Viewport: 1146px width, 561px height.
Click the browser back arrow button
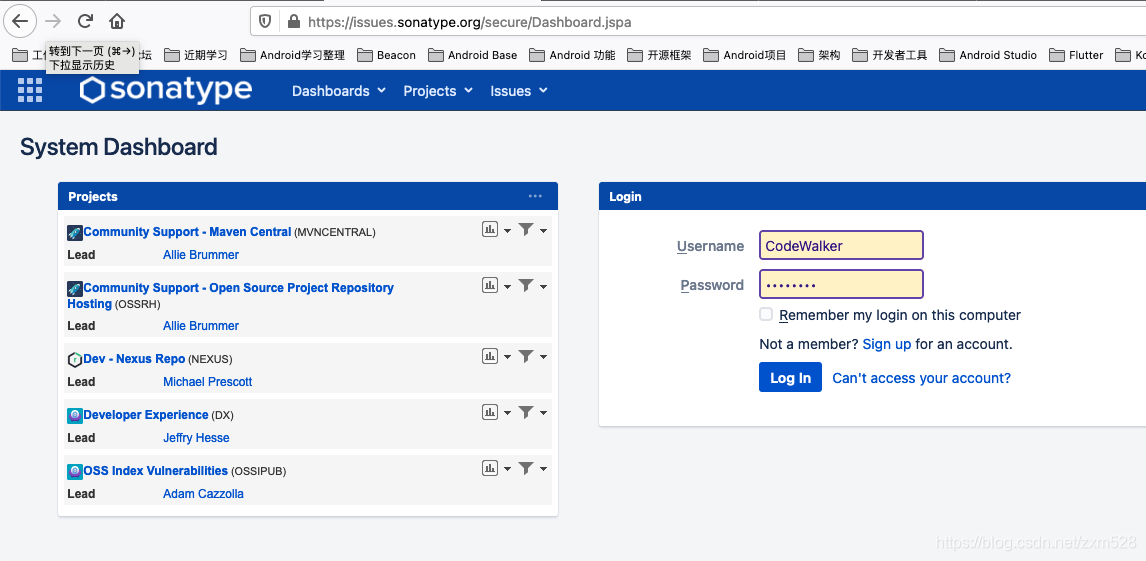(x=20, y=20)
